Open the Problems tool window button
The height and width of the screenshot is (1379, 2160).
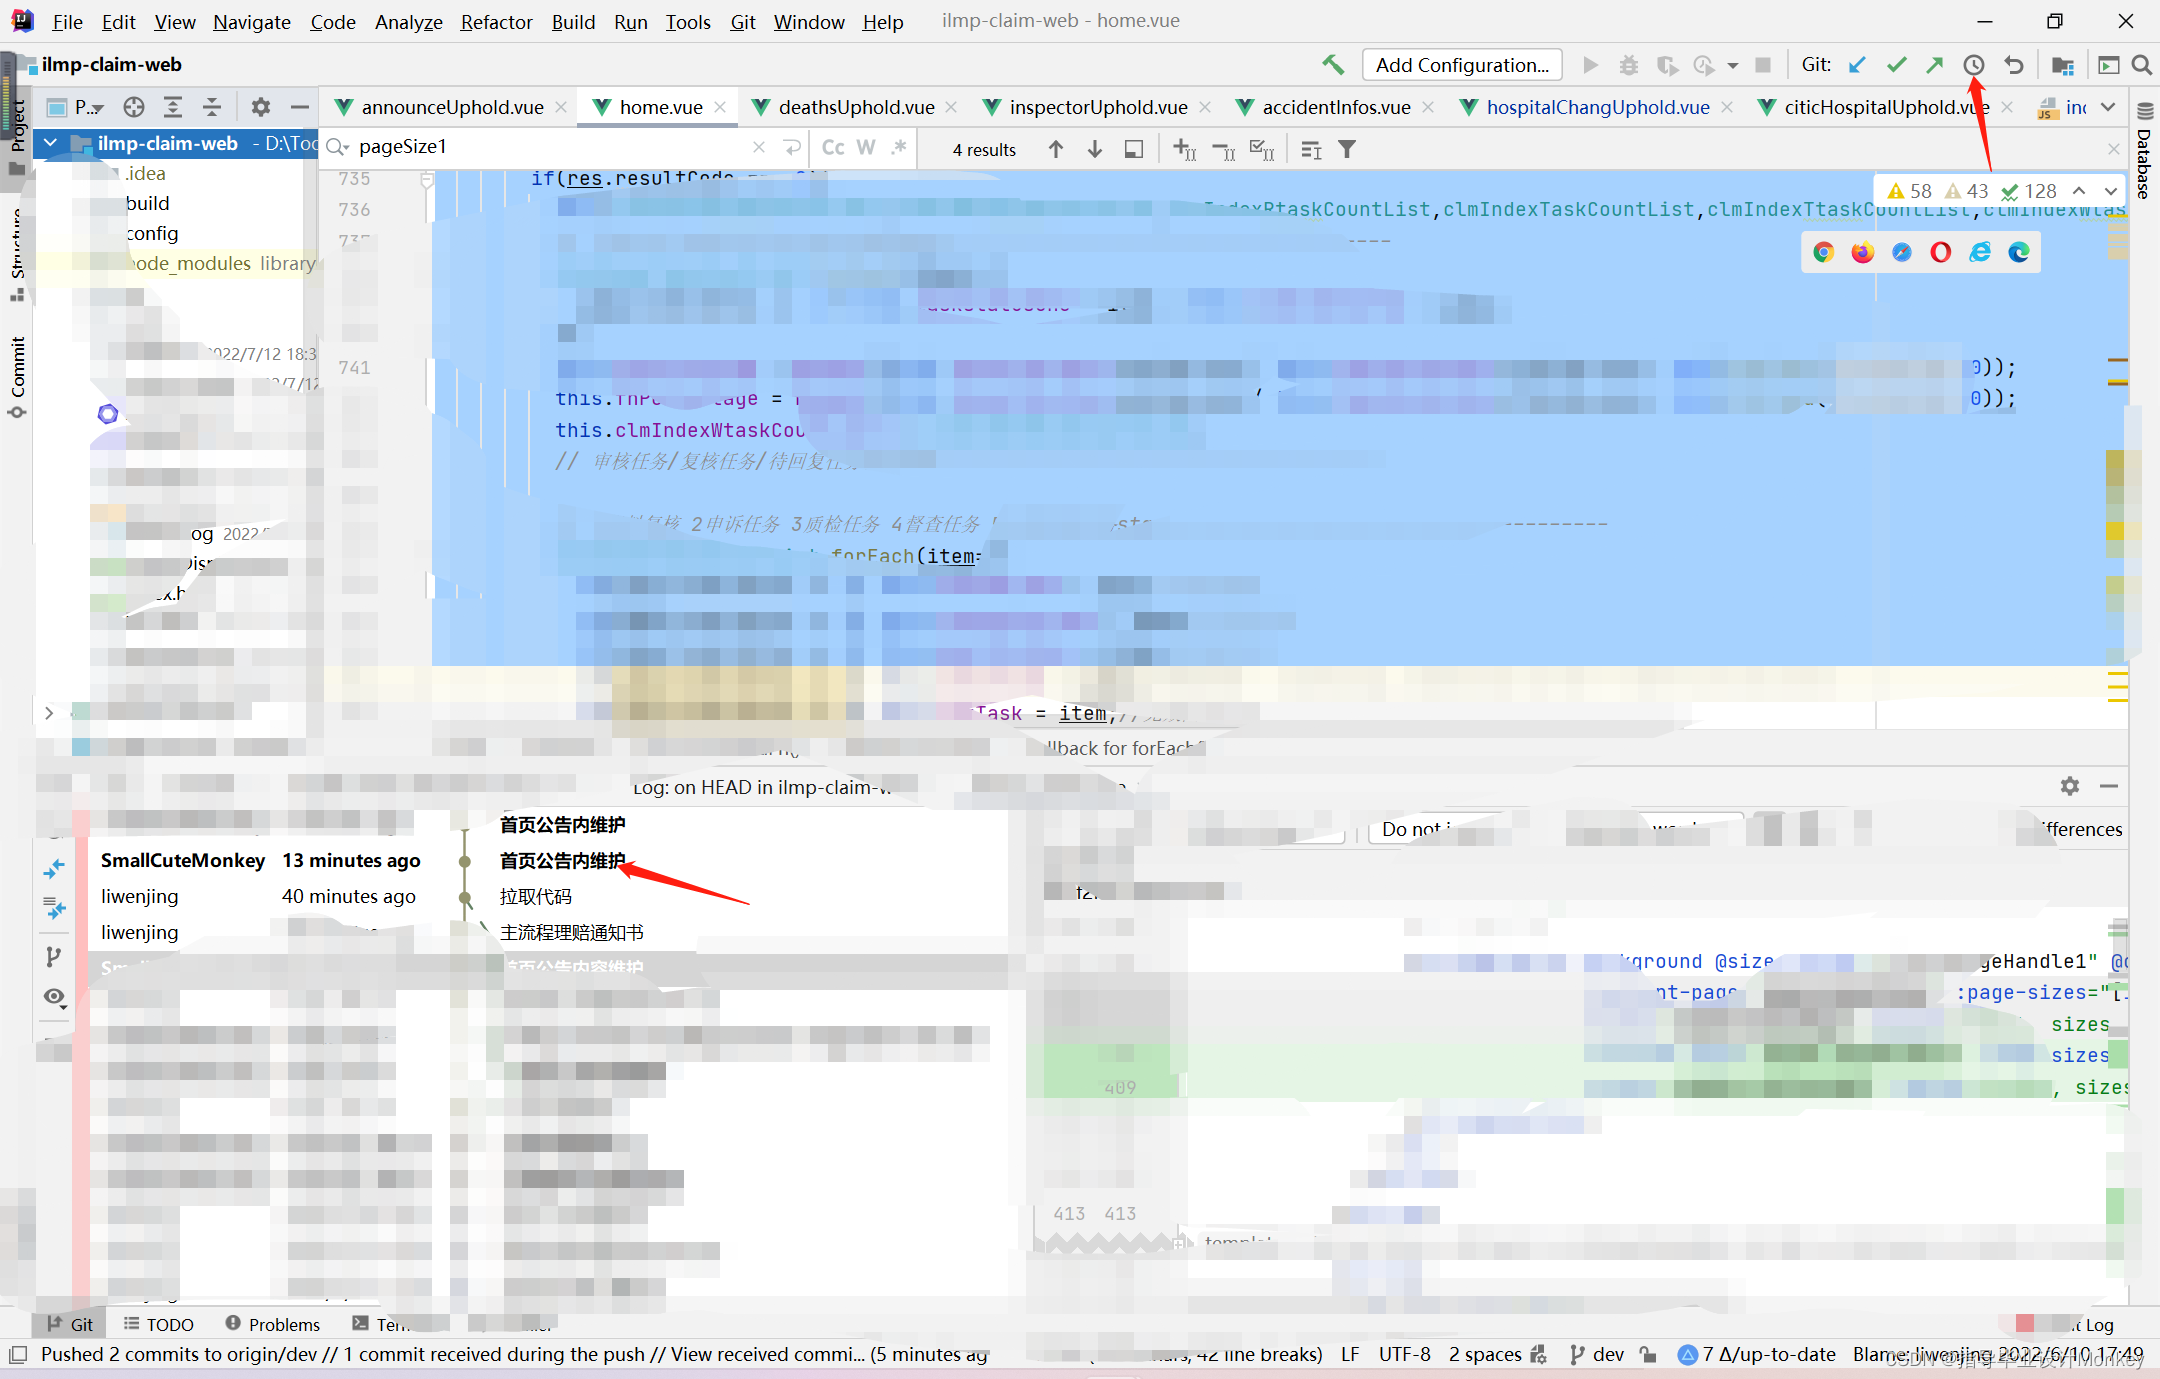point(273,1324)
